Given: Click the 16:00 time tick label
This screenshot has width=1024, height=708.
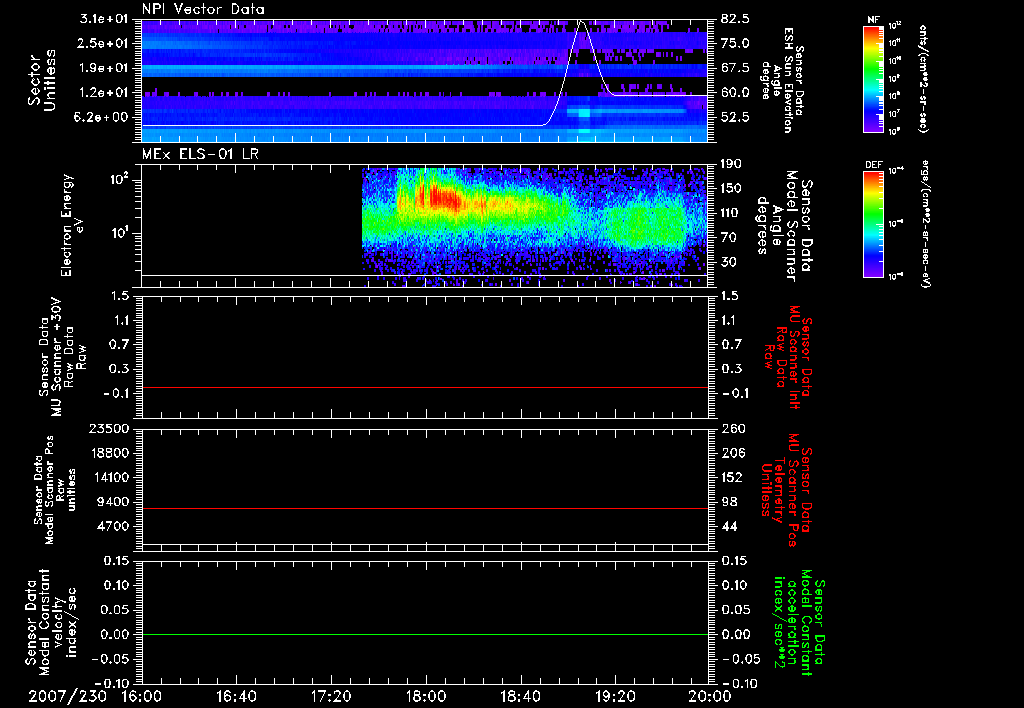Looking at the screenshot, I should [142, 696].
